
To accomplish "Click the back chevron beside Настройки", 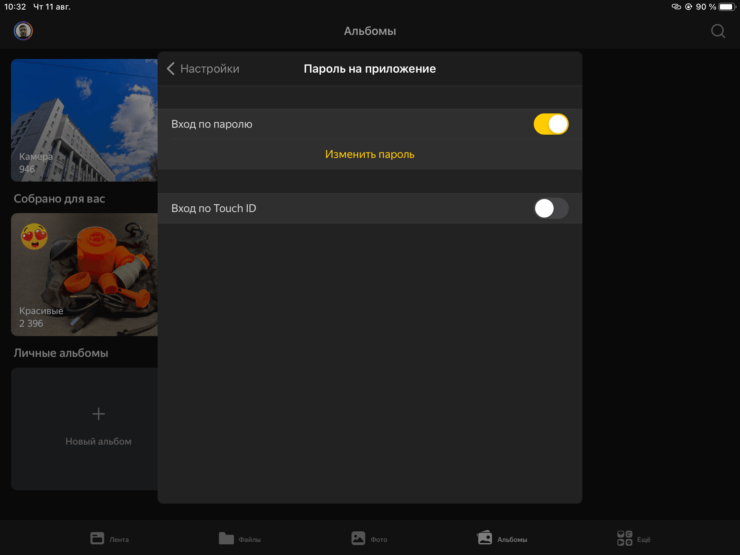I will point(171,69).
